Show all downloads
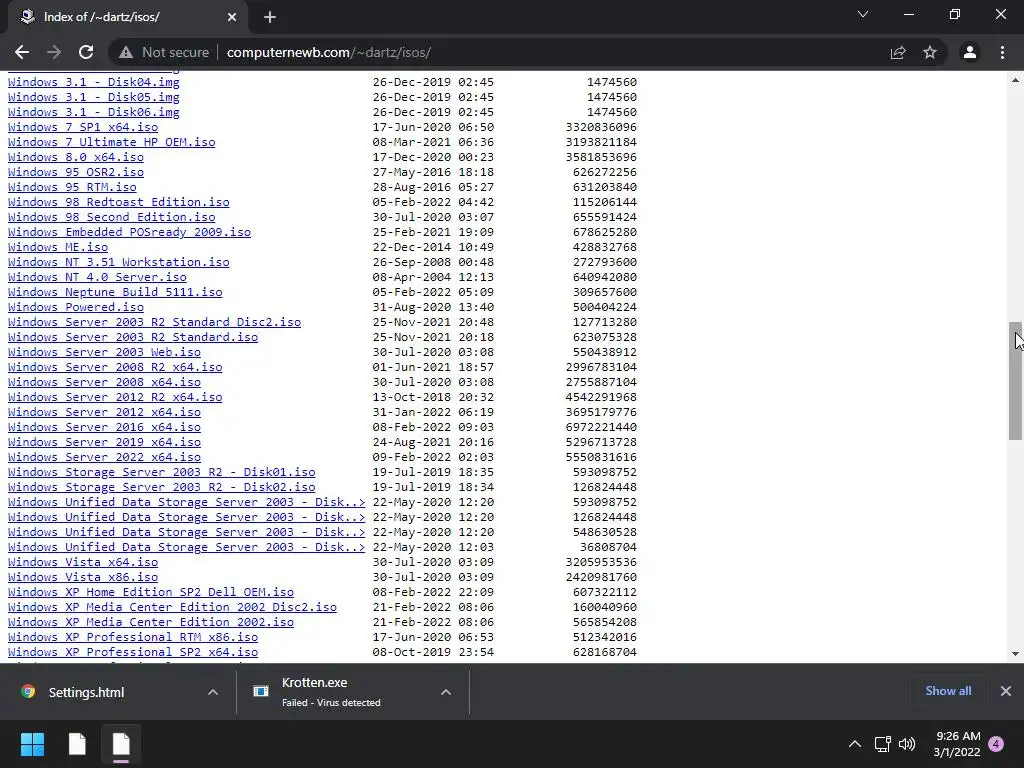The image size is (1024, 768). 948,691
